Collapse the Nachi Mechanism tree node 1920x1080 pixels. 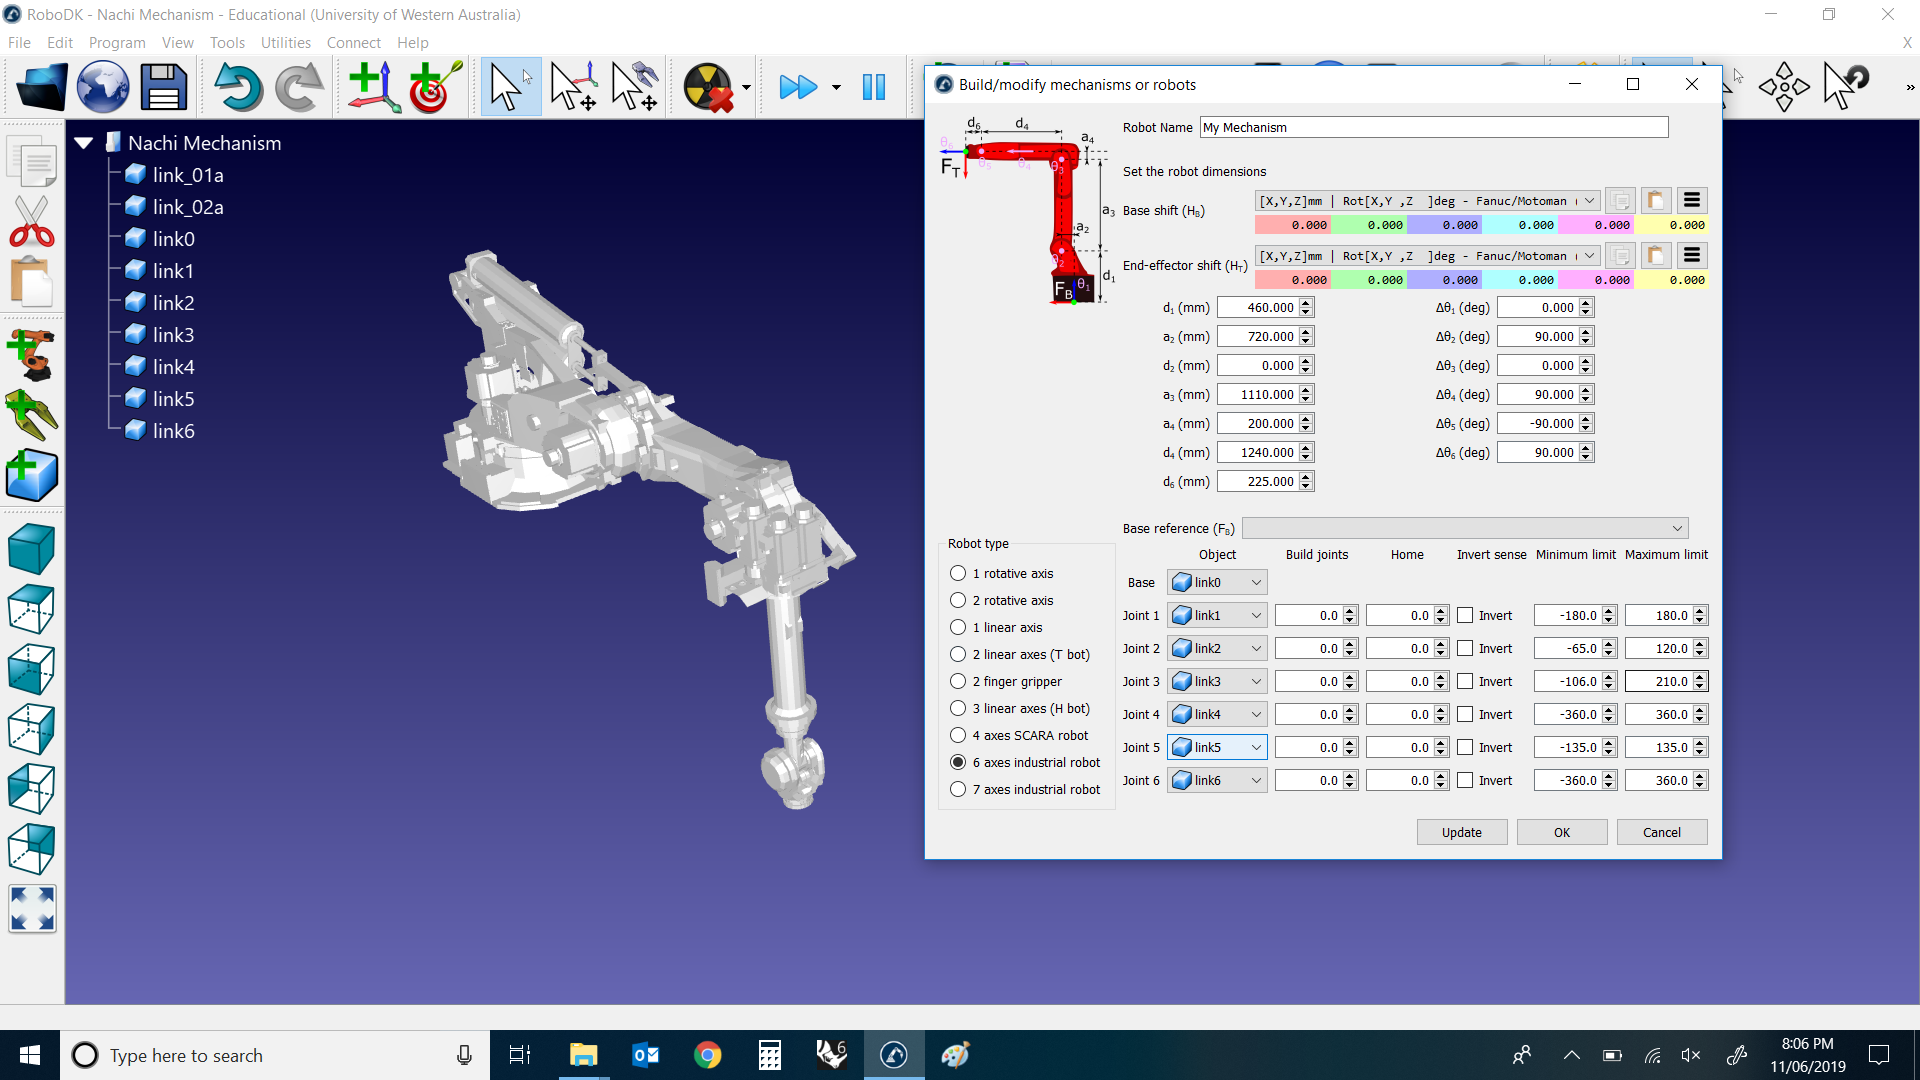click(84, 143)
